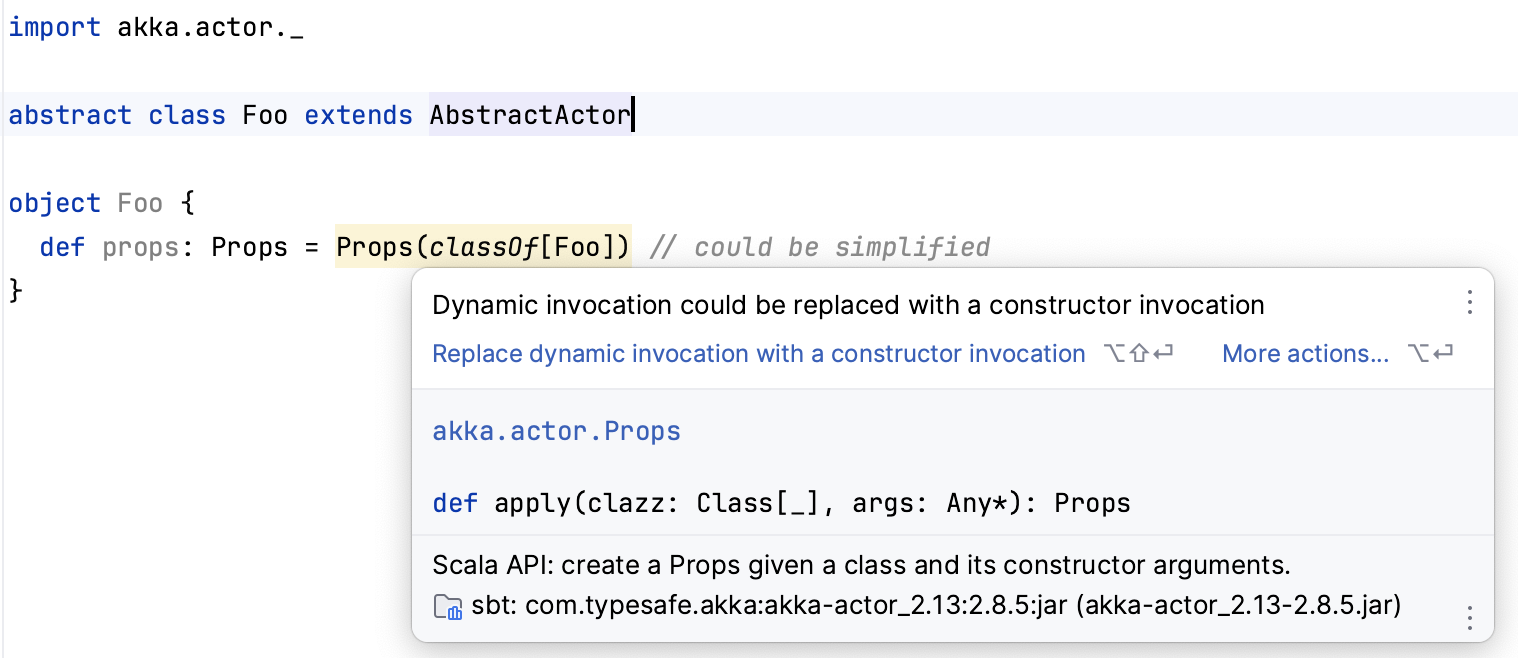Click the extends keyword

[x=358, y=115]
